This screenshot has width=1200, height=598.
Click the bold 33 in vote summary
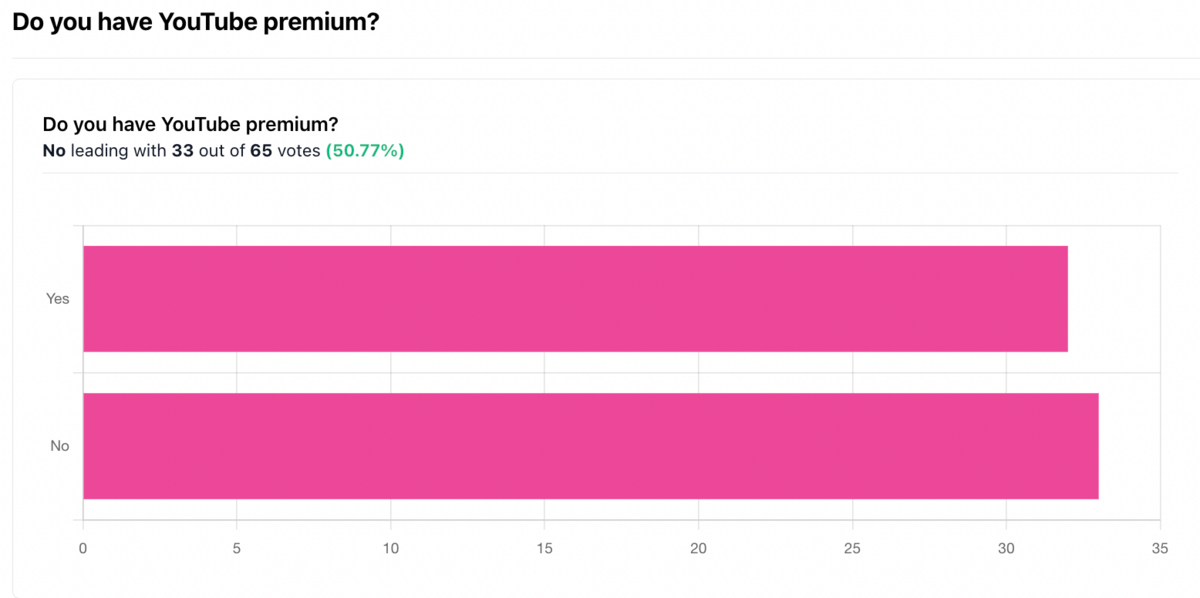183,151
